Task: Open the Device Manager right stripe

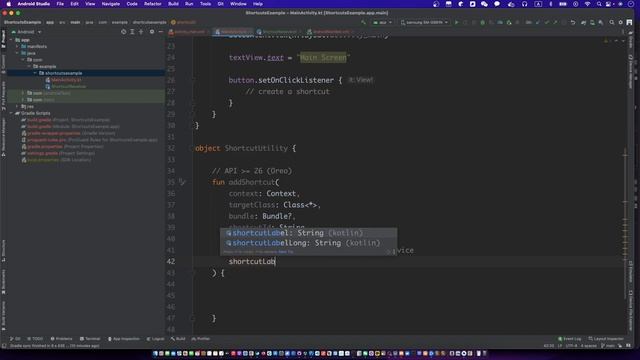Action: (x=631, y=71)
